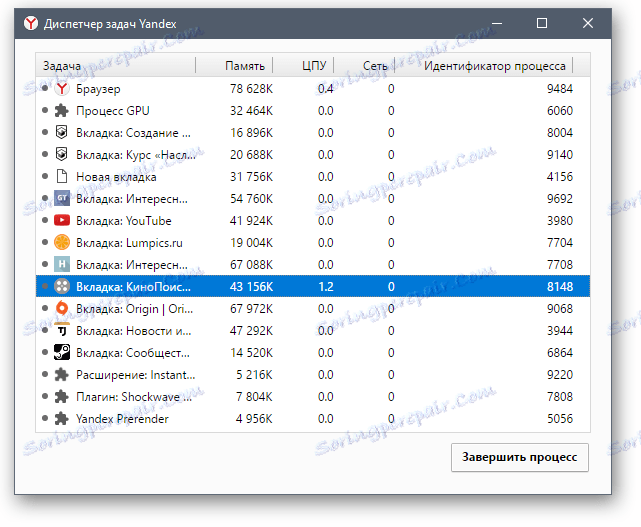The width and height of the screenshot is (641, 527).
Task: Sort by the Память column header
Action: (234, 65)
